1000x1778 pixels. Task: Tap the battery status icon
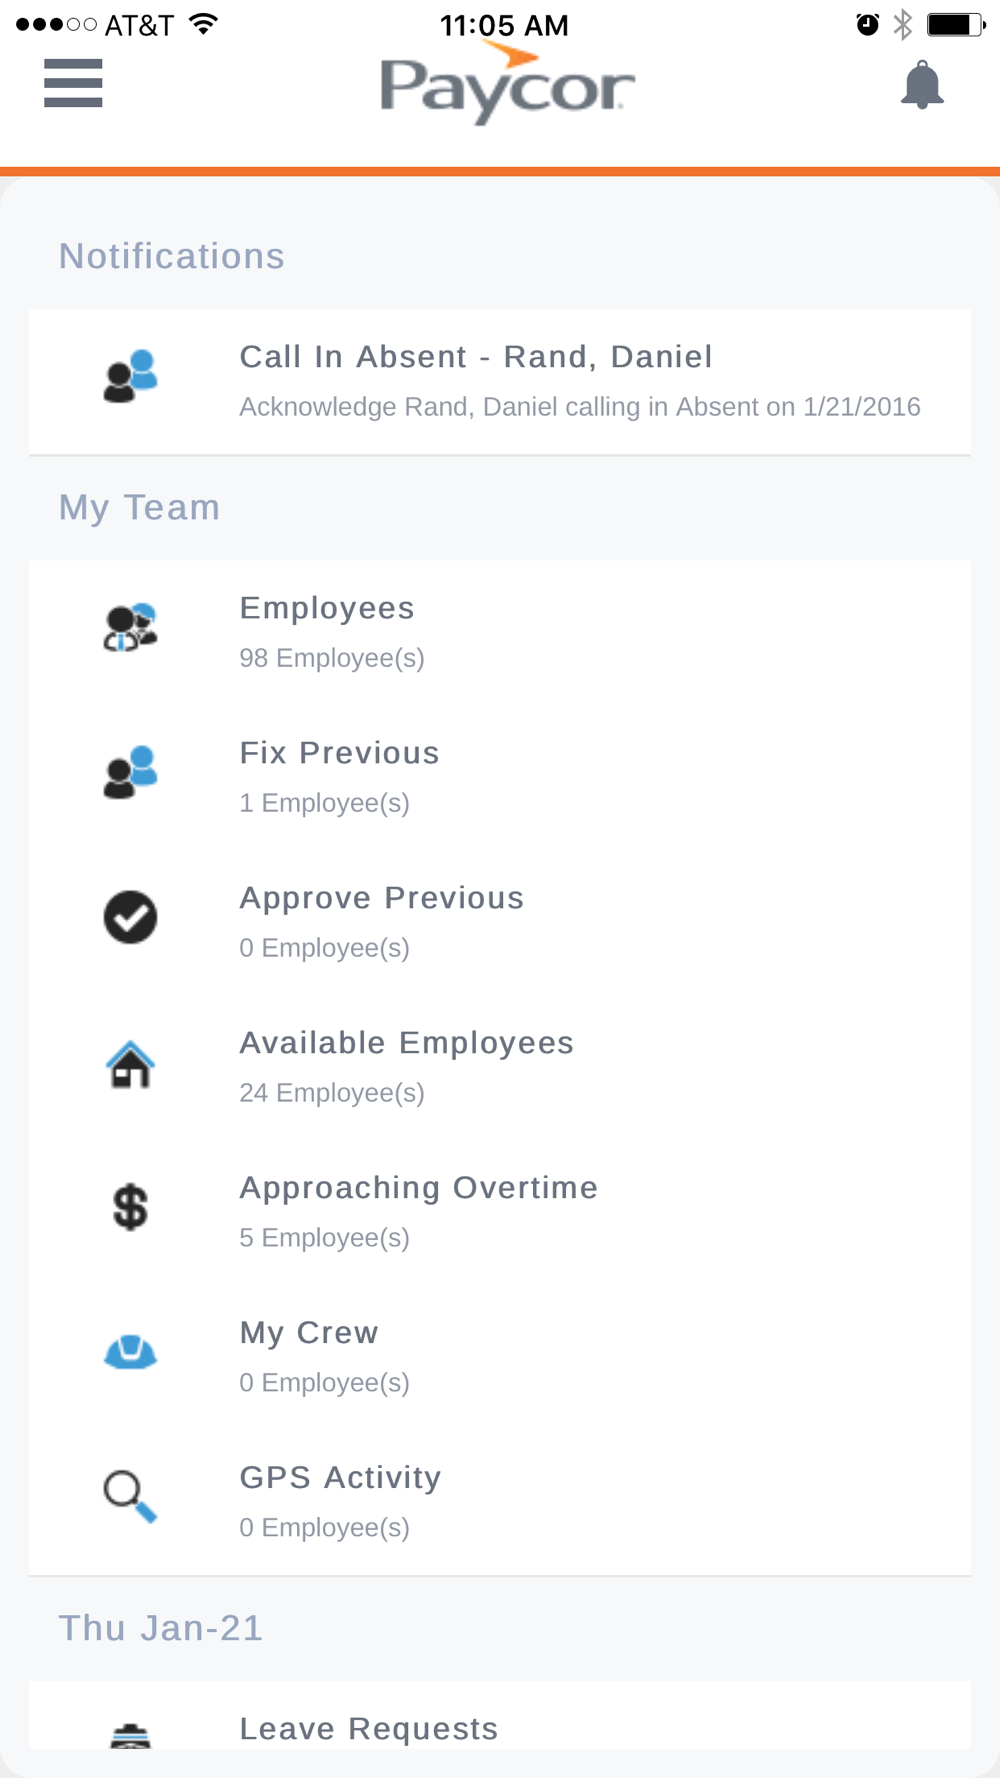coord(956,24)
